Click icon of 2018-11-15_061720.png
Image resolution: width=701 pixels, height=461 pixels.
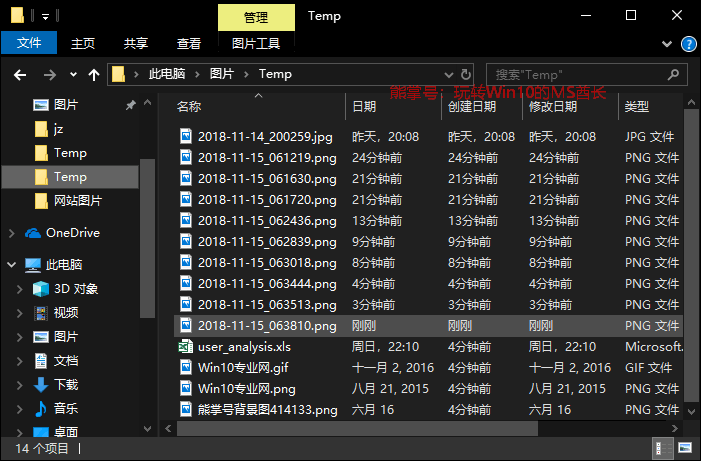point(186,199)
